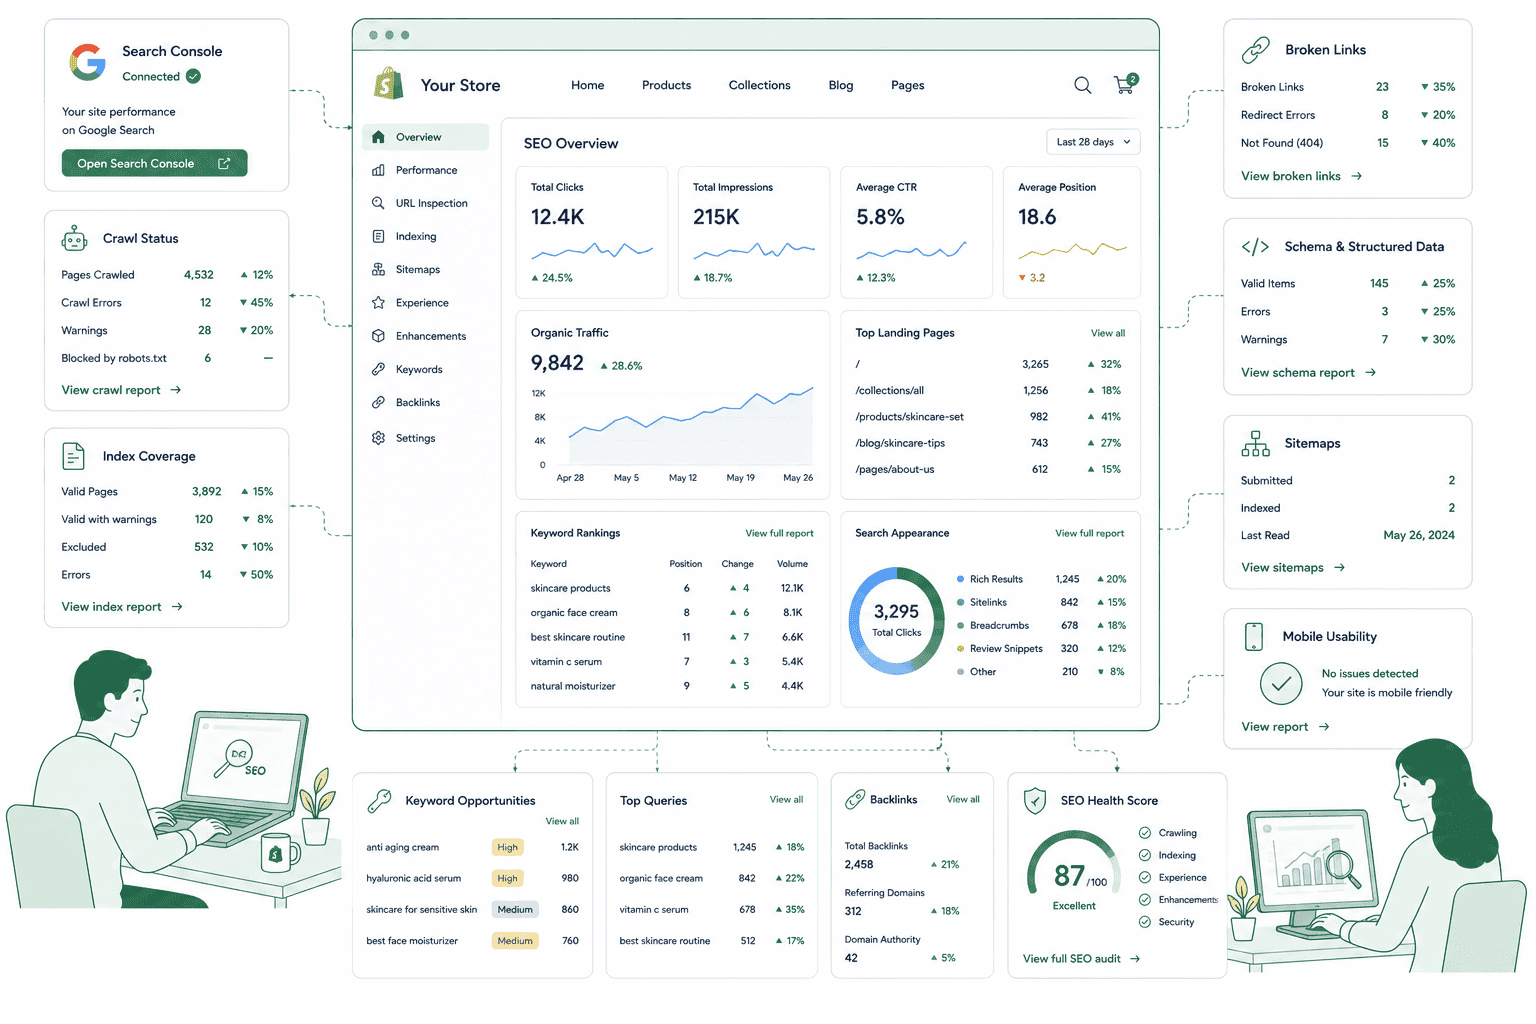Open the Home menu item
The image size is (1536, 1024).
click(x=588, y=85)
